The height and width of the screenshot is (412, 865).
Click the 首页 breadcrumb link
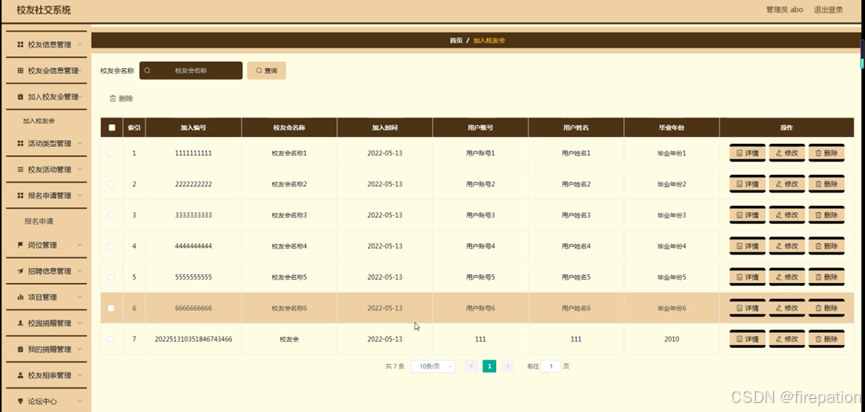coord(456,41)
